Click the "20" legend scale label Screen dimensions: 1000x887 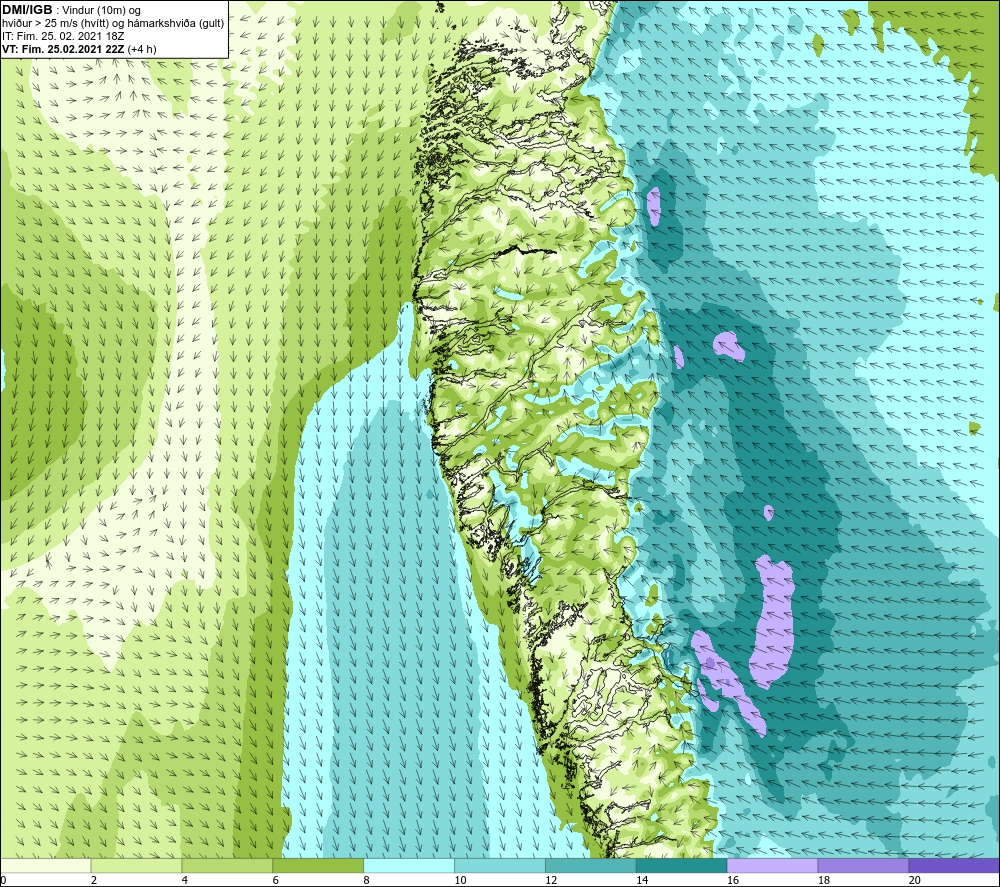pos(915,880)
